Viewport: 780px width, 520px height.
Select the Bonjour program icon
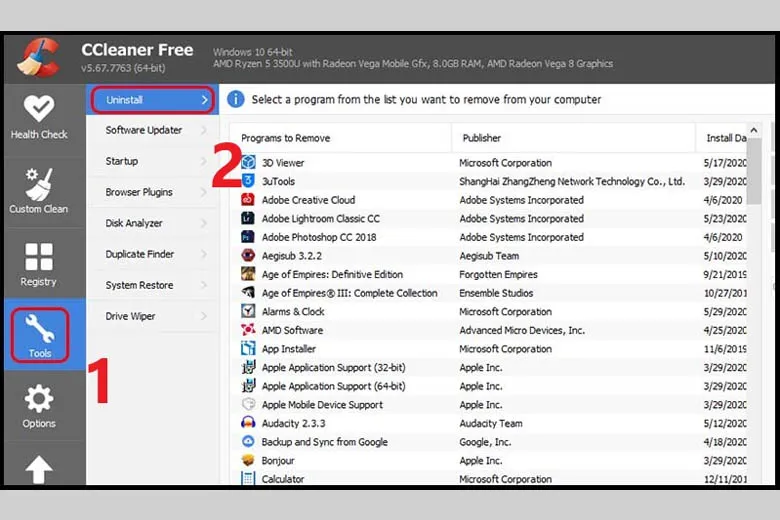tap(248, 460)
